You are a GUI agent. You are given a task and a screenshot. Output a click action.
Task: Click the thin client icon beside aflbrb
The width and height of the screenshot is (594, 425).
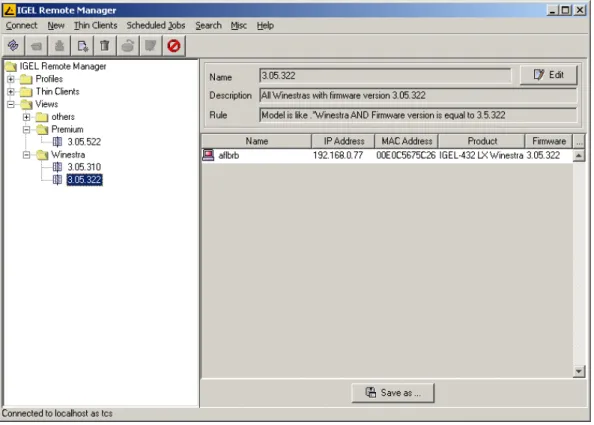[208, 155]
